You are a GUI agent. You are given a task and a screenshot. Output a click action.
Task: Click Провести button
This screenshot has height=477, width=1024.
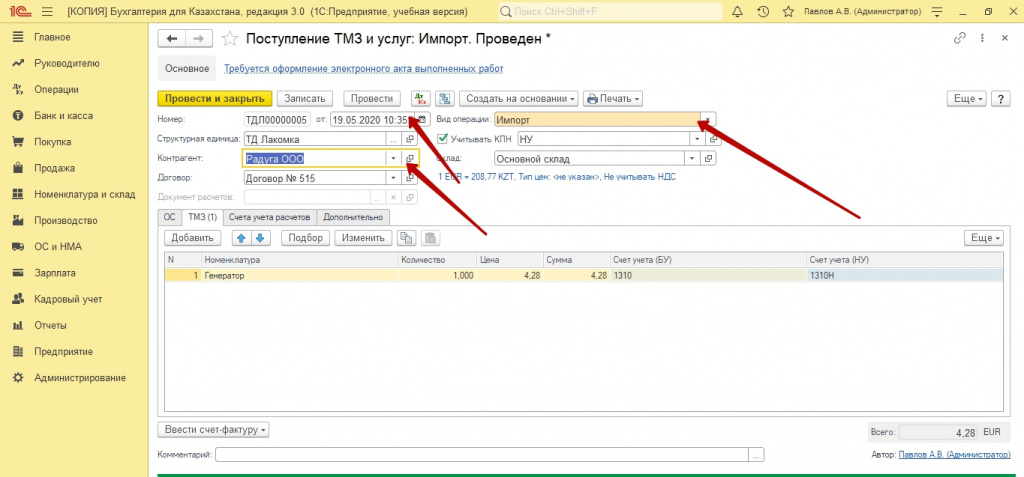[x=372, y=99]
